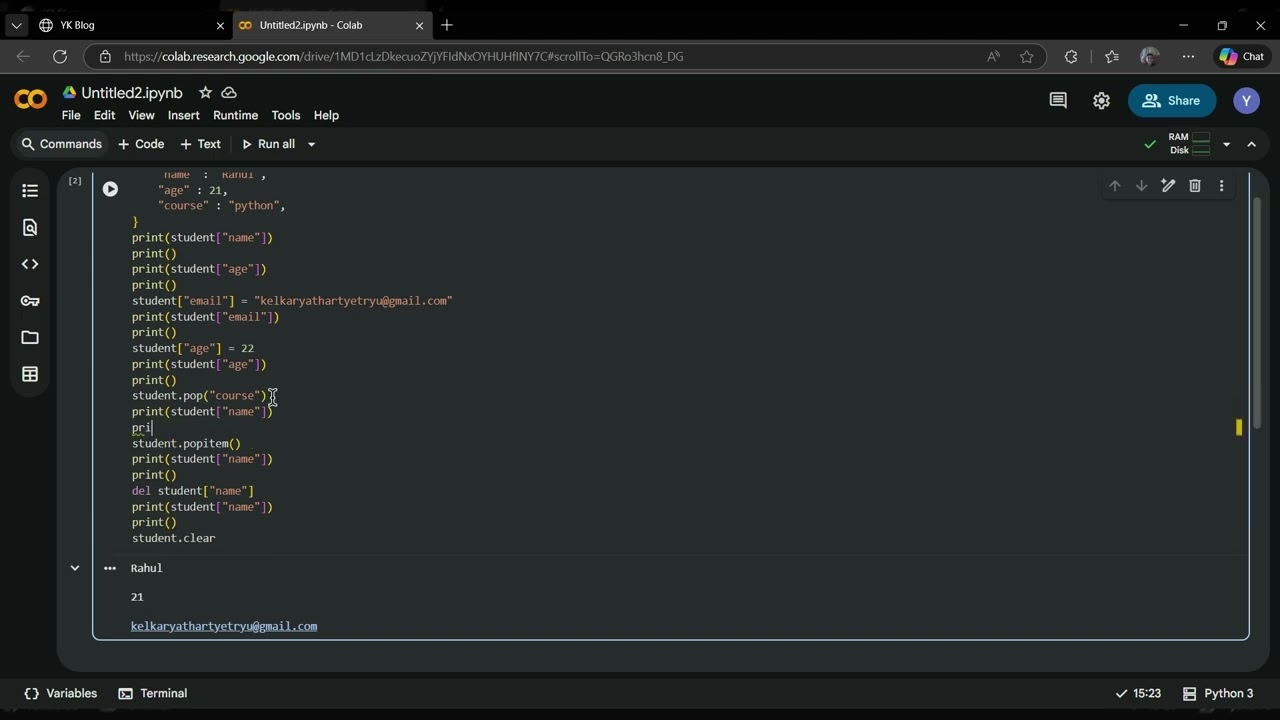
Task: Open the browser profile picture
Action: coord(1150,57)
